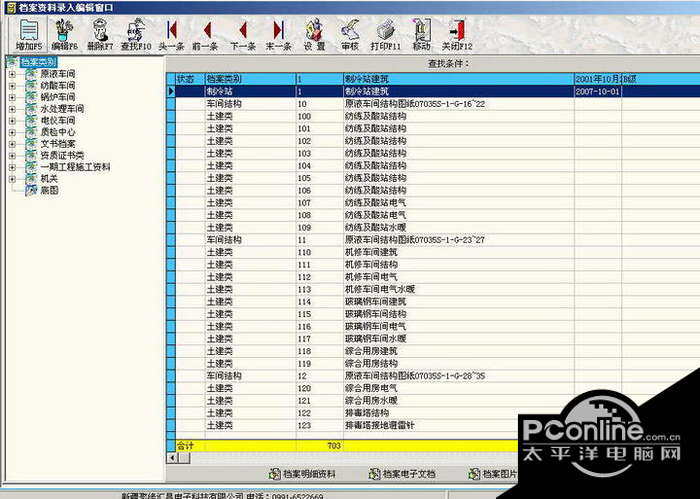Click the row selector beside row 100
The image size is (700, 499).
click(171, 116)
